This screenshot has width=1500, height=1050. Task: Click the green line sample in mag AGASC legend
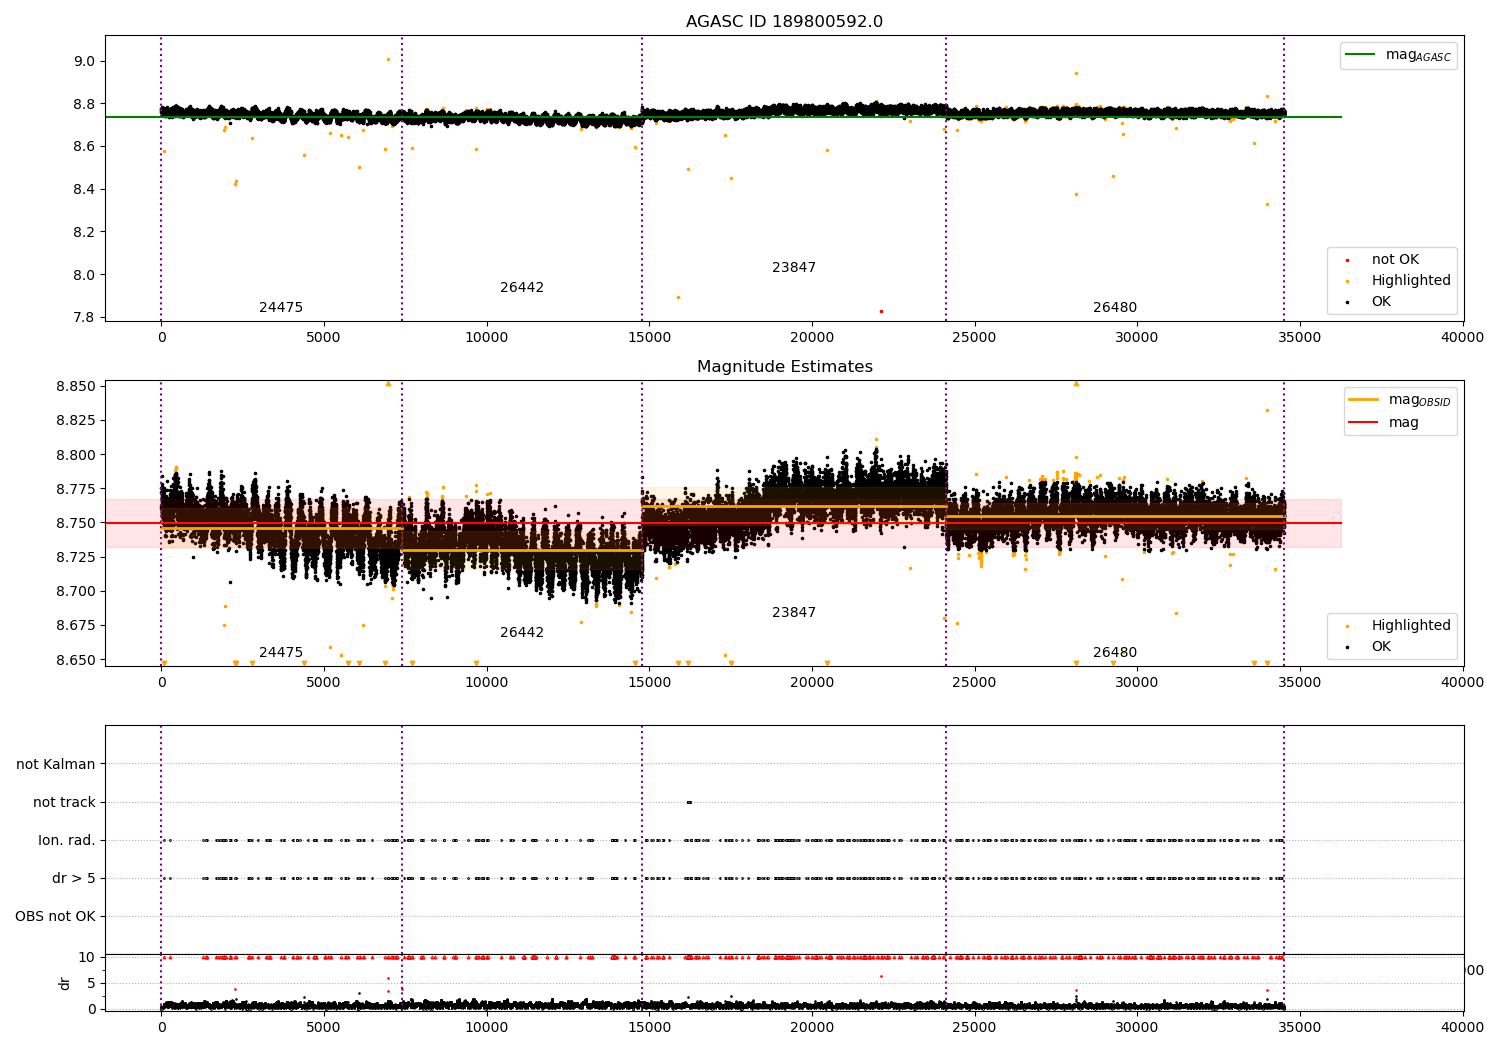pos(1360,55)
